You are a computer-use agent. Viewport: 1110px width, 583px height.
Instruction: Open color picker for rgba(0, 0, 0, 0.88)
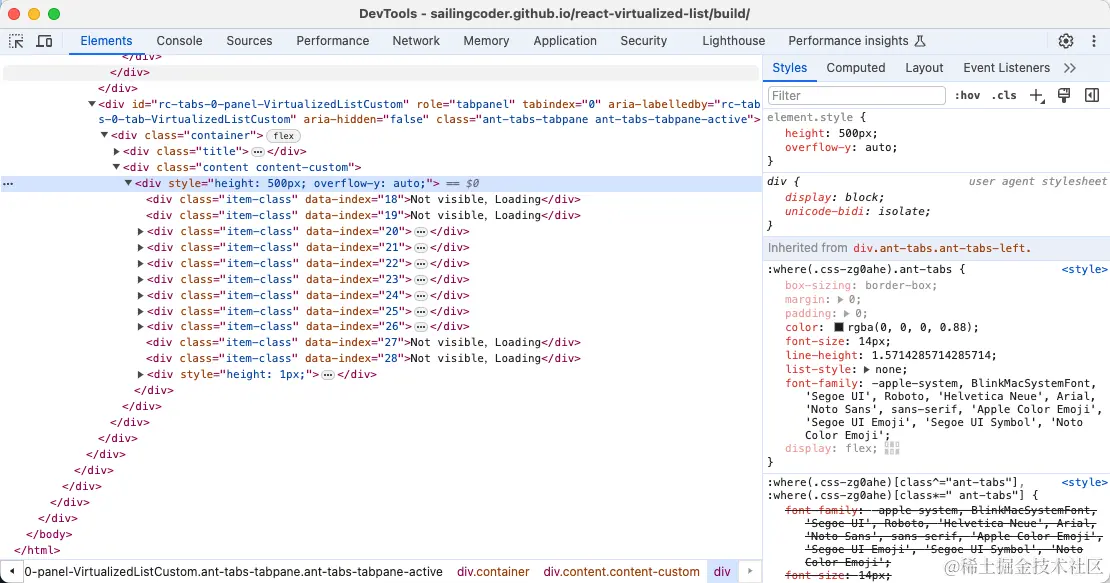tap(840, 327)
